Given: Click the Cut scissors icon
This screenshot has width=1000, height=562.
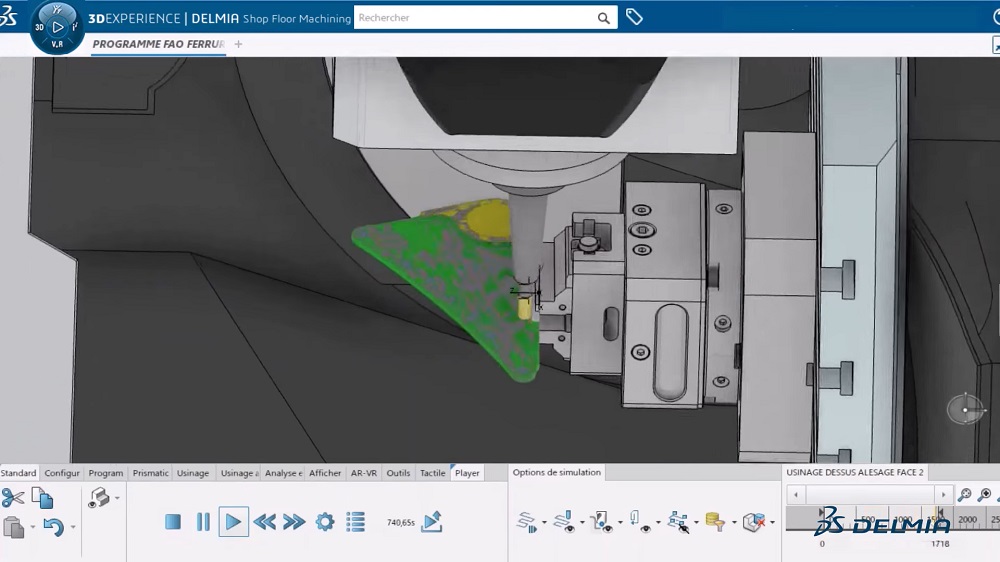Looking at the screenshot, I should [x=13, y=498].
